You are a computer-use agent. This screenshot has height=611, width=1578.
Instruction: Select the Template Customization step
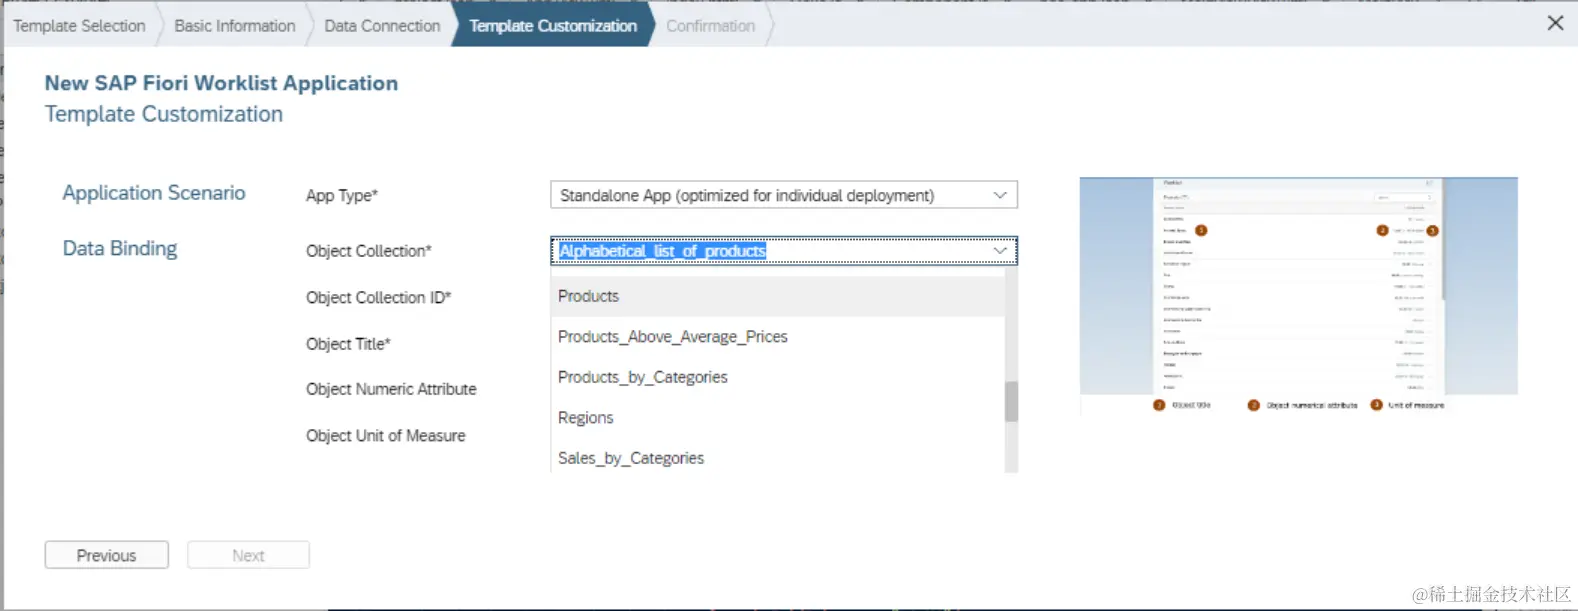click(553, 26)
